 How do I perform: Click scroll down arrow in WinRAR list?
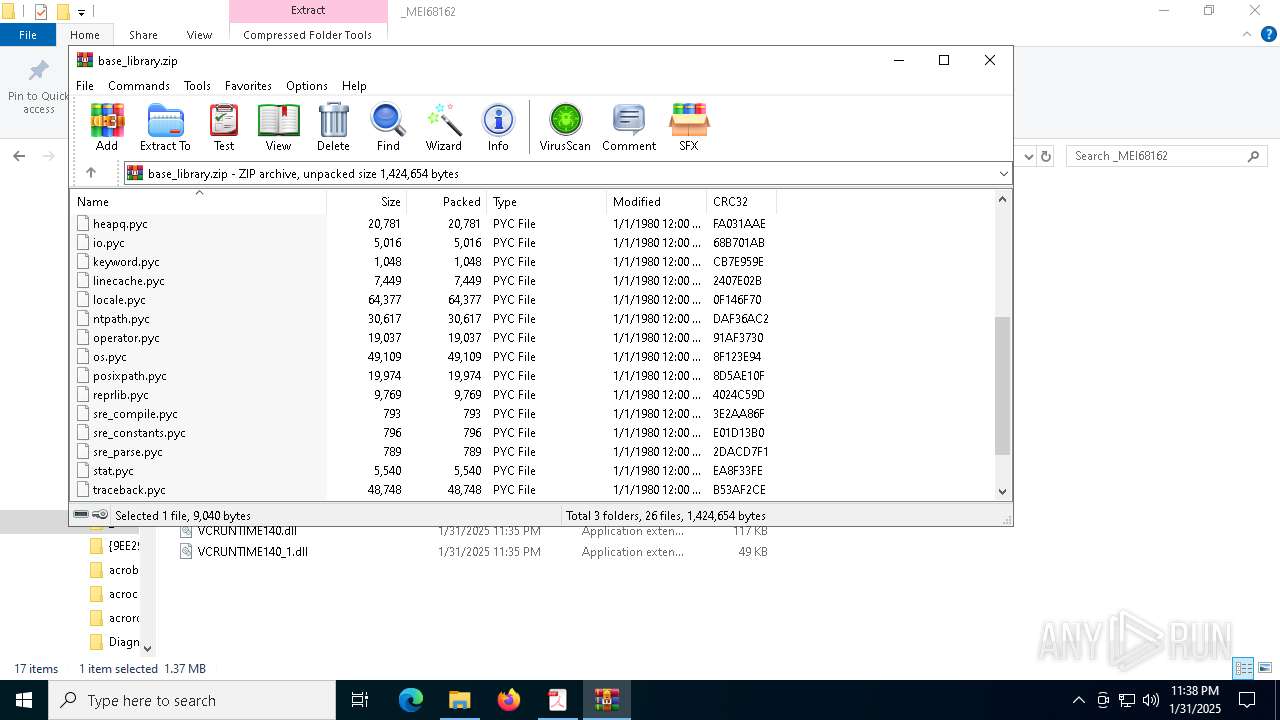[x=1003, y=491]
